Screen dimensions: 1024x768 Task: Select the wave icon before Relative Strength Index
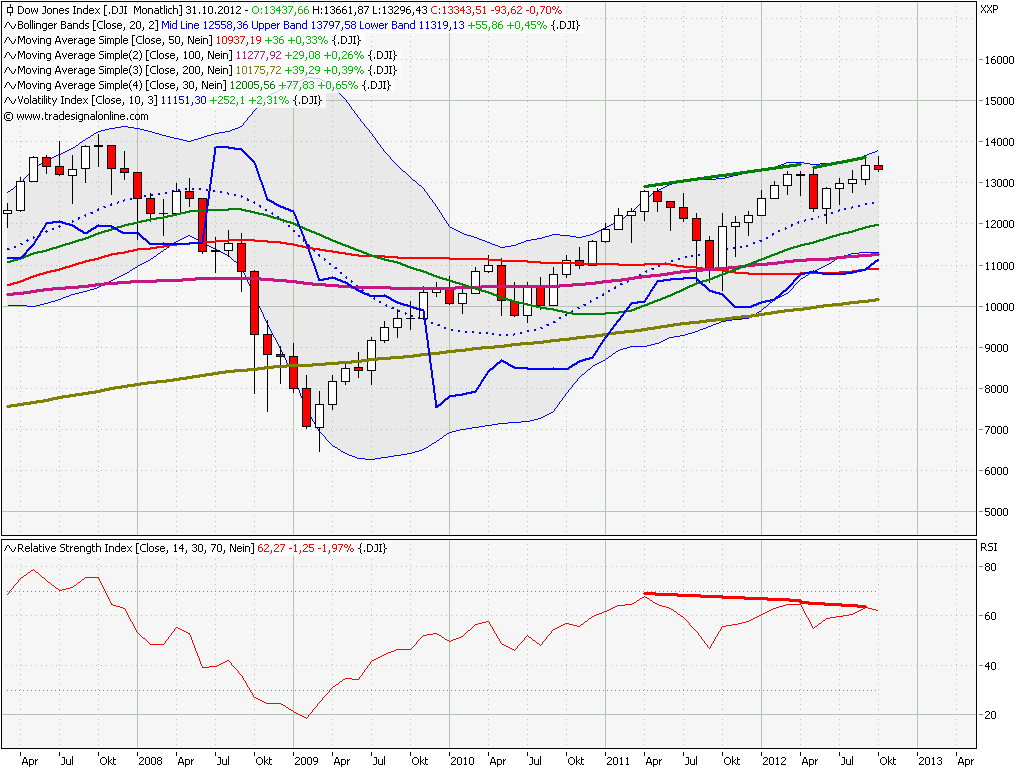click(8, 547)
